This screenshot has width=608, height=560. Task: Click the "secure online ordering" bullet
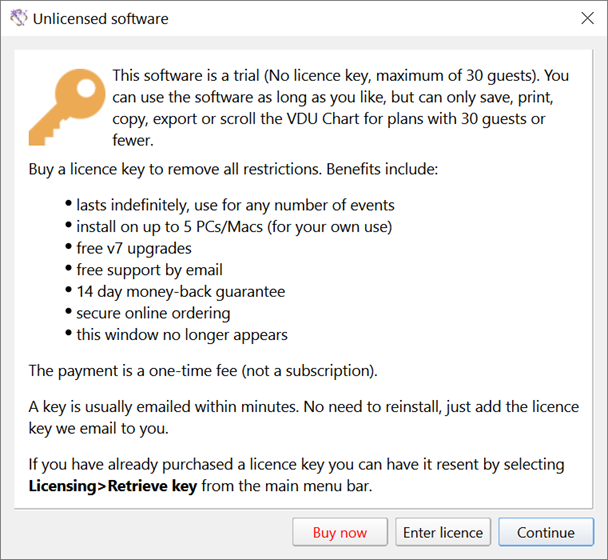[x=153, y=313]
